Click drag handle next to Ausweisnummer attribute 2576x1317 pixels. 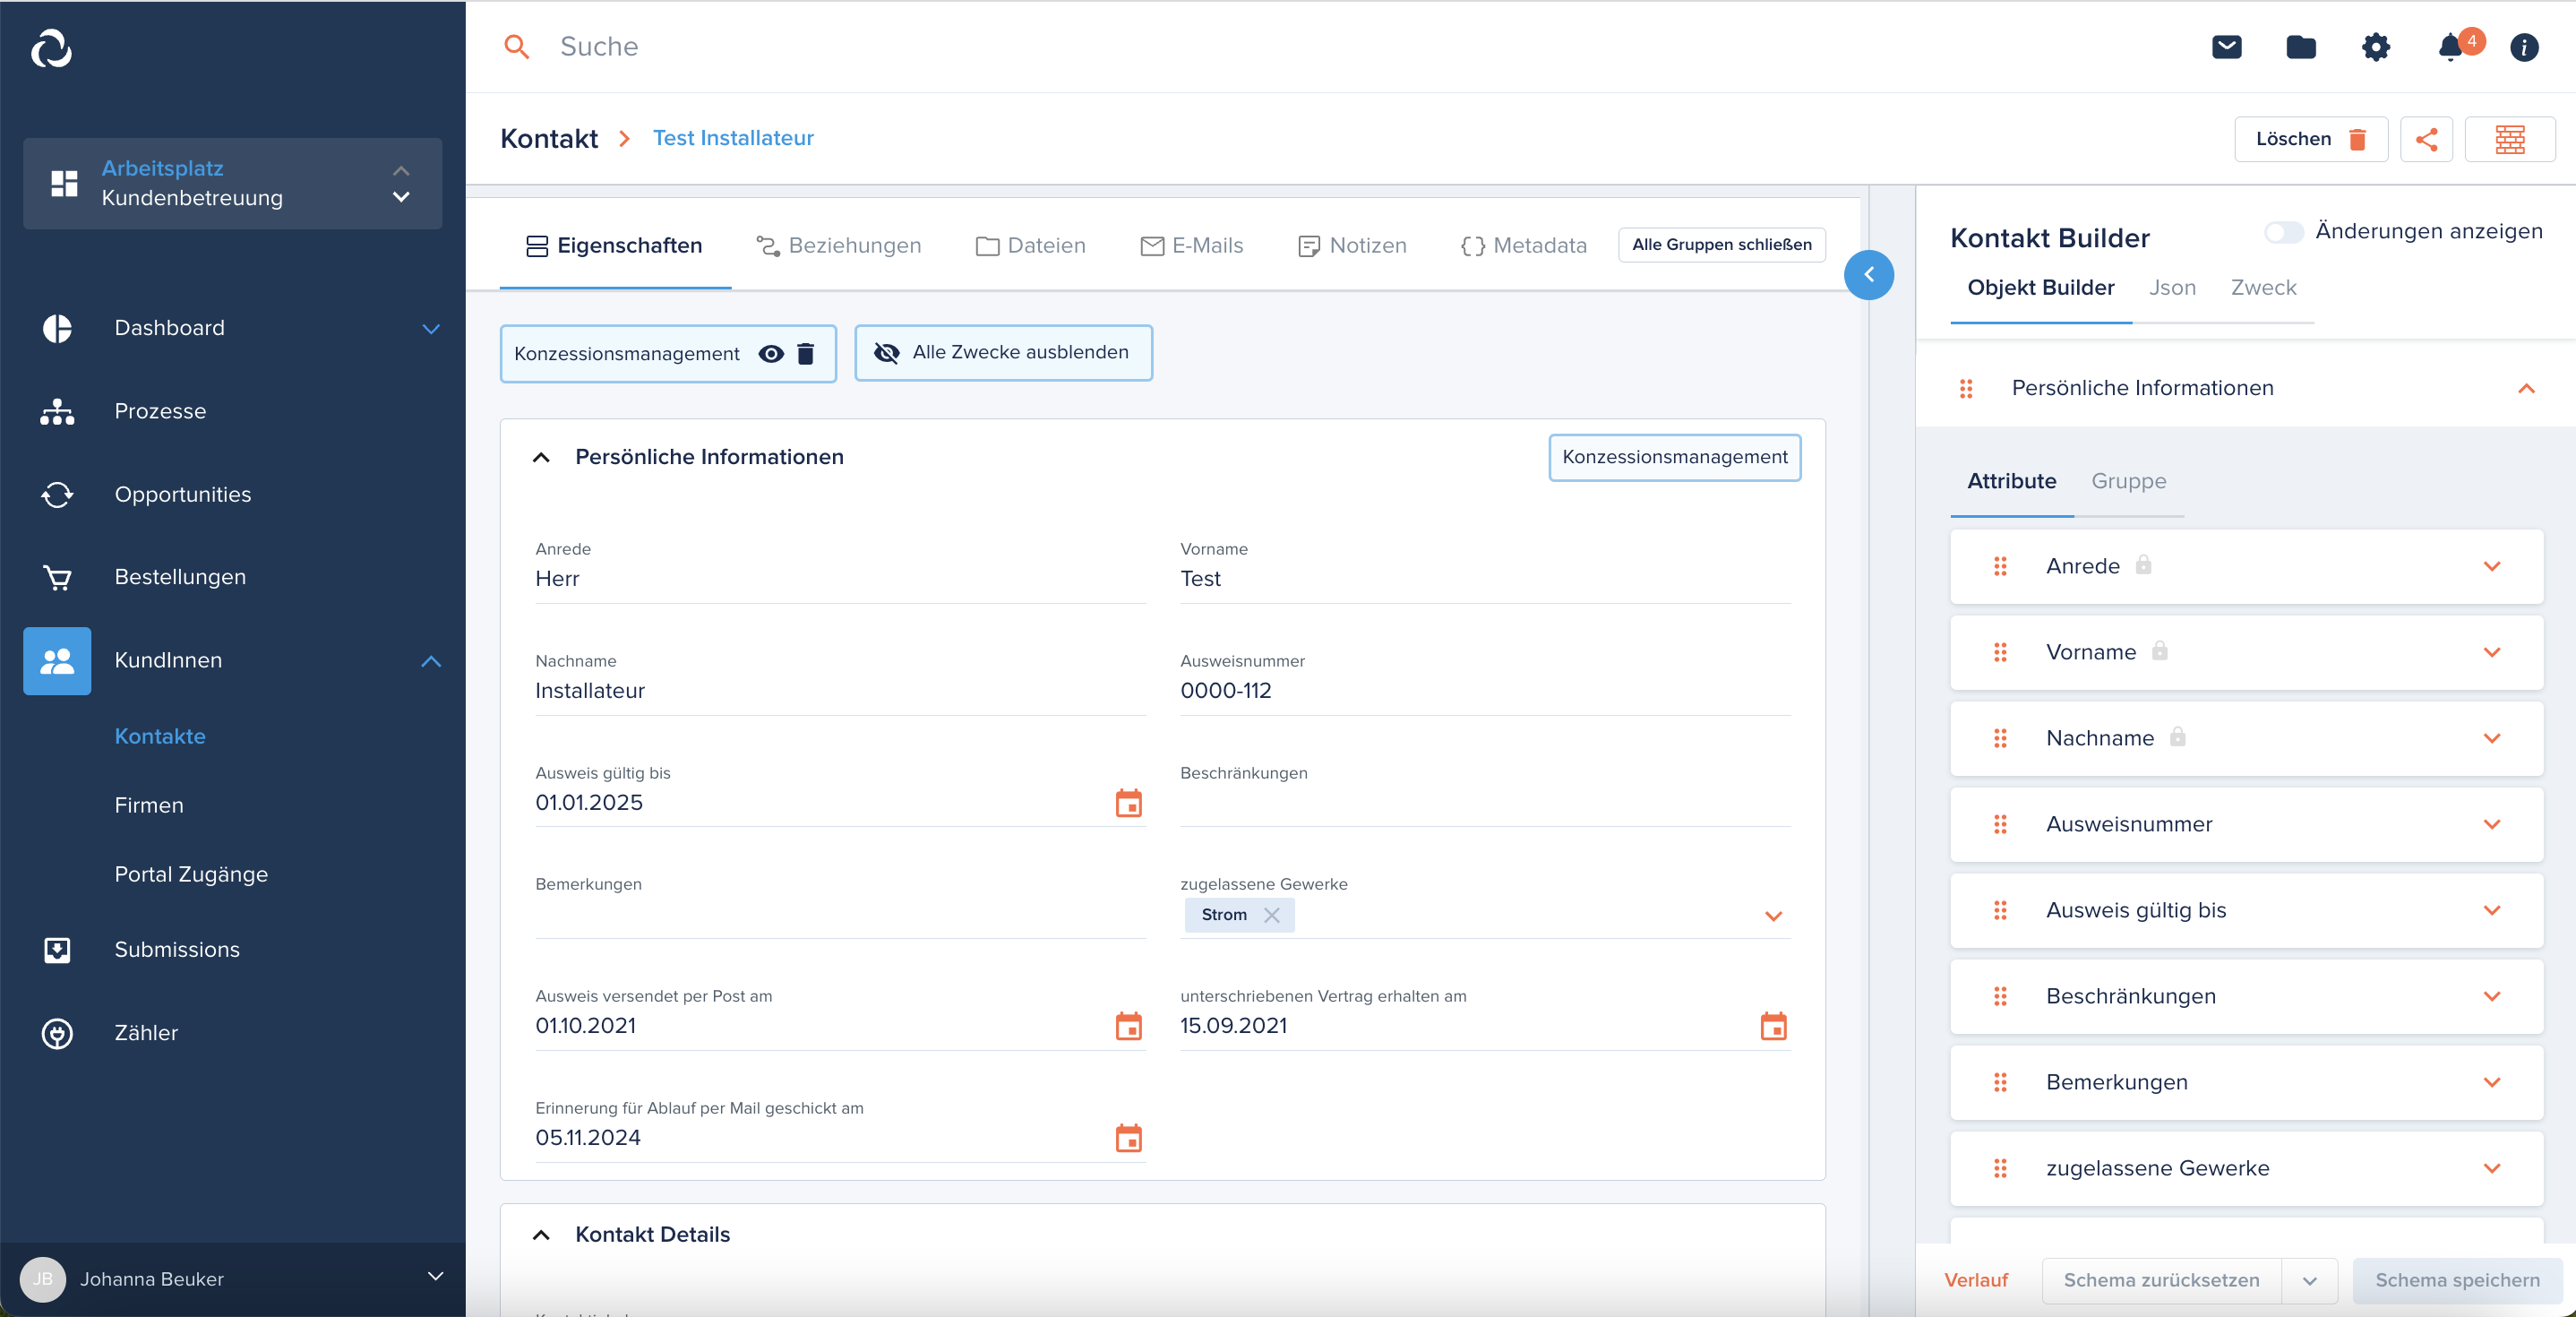point(2000,824)
